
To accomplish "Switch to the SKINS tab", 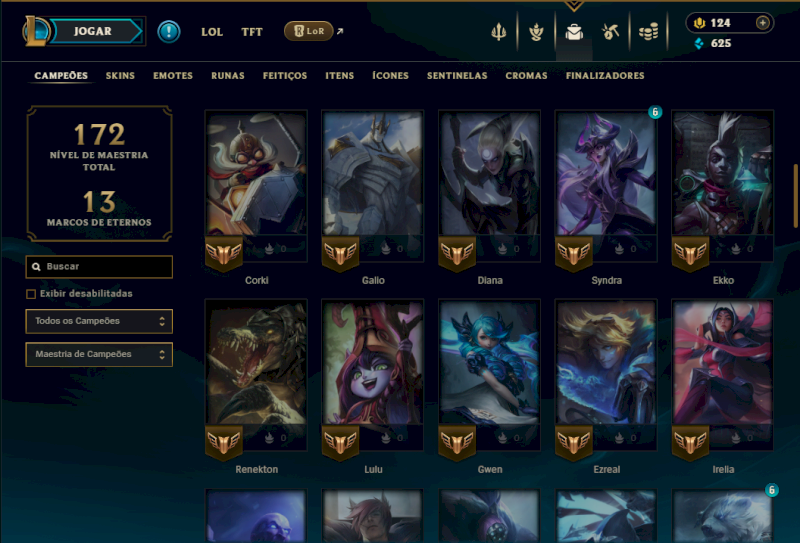I will 120,76.
